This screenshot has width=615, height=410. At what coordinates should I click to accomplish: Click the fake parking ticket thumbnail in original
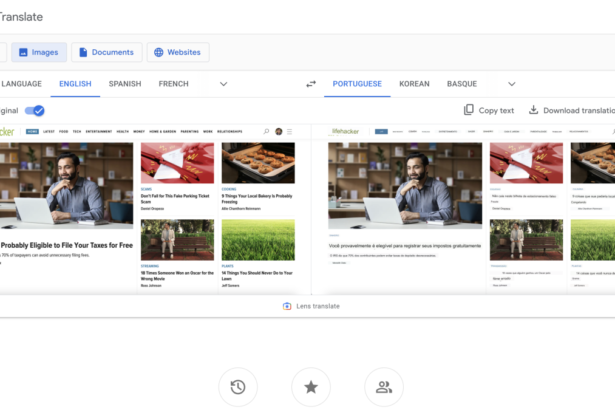click(177, 163)
